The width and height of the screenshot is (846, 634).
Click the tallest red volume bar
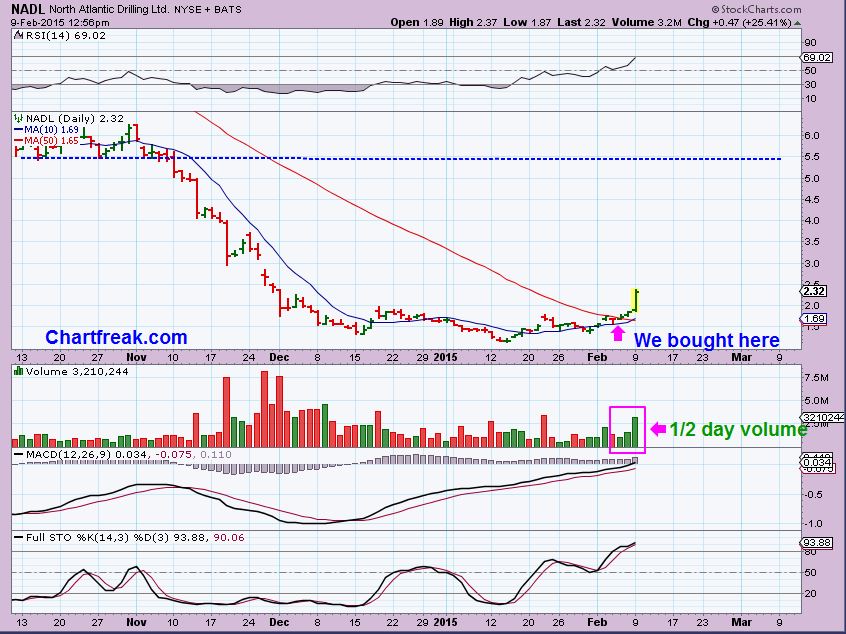coord(264,409)
